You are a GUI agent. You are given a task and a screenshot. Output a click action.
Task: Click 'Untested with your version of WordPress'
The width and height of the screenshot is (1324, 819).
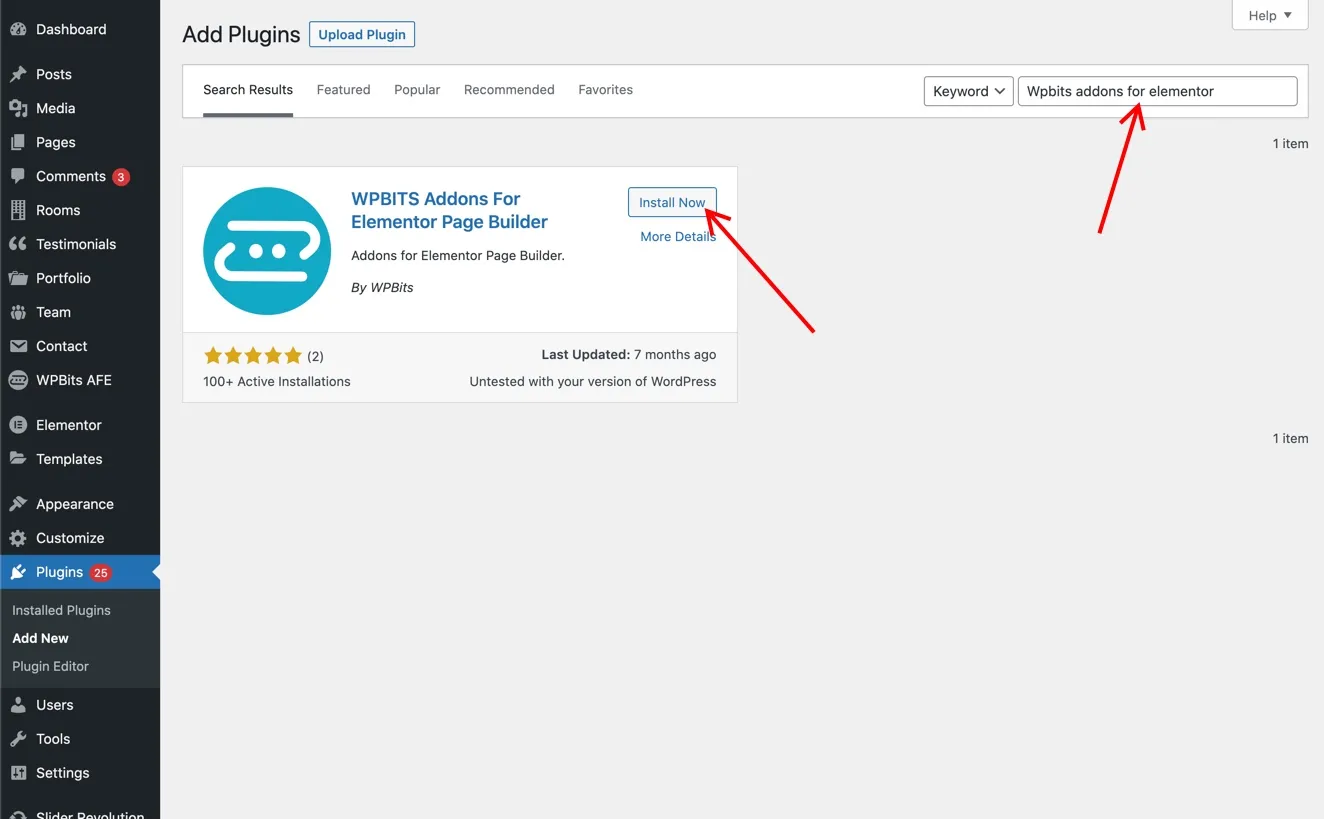point(593,381)
